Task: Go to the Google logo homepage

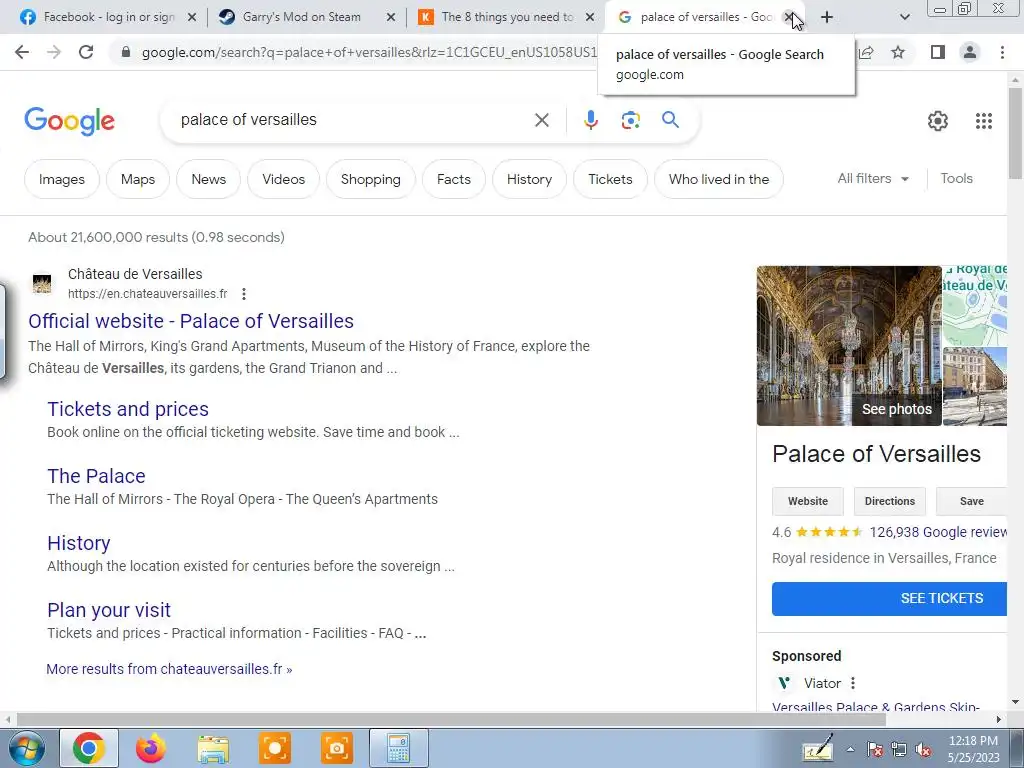Action: (69, 121)
